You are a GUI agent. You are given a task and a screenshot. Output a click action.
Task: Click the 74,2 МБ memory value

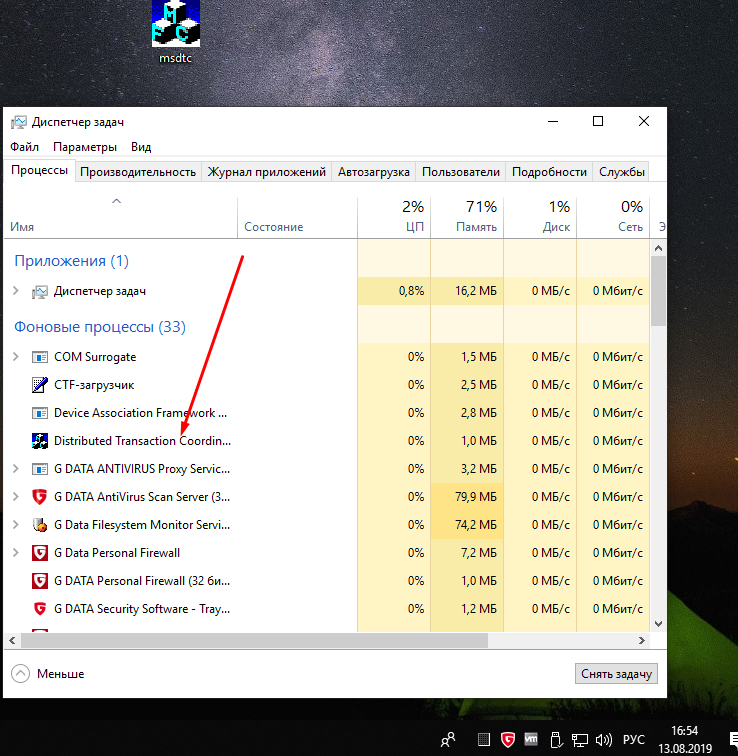click(x=475, y=525)
